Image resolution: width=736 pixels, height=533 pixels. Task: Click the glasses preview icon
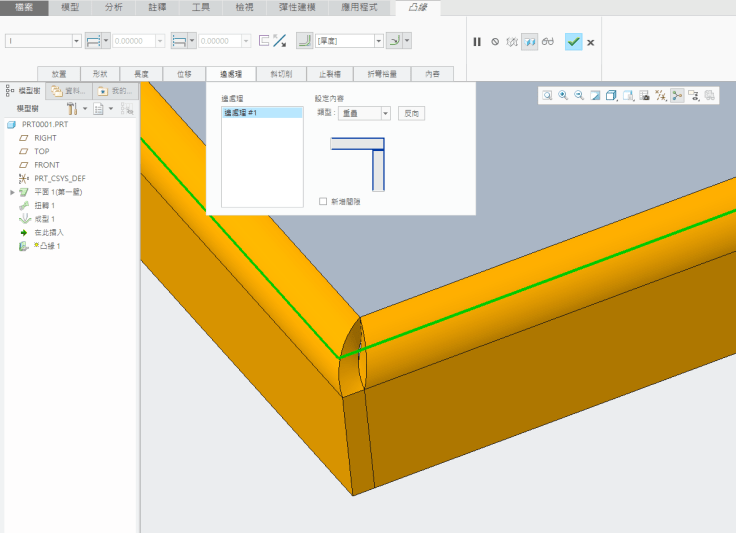[x=547, y=42]
